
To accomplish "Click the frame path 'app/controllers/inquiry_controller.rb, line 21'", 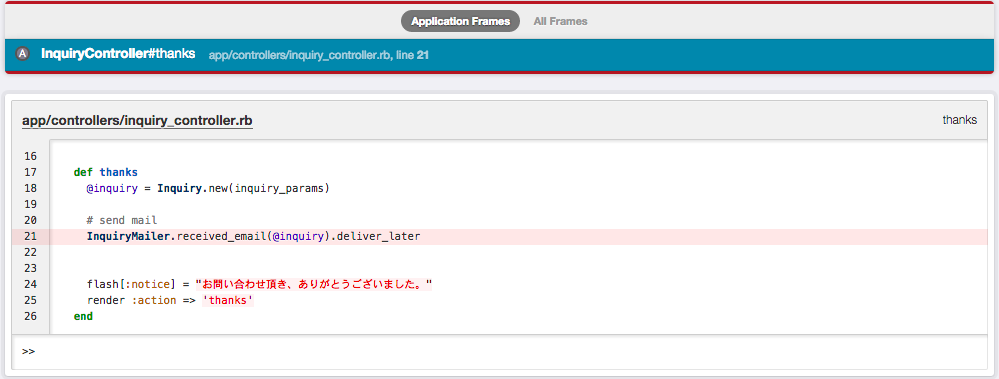I will [x=319, y=55].
